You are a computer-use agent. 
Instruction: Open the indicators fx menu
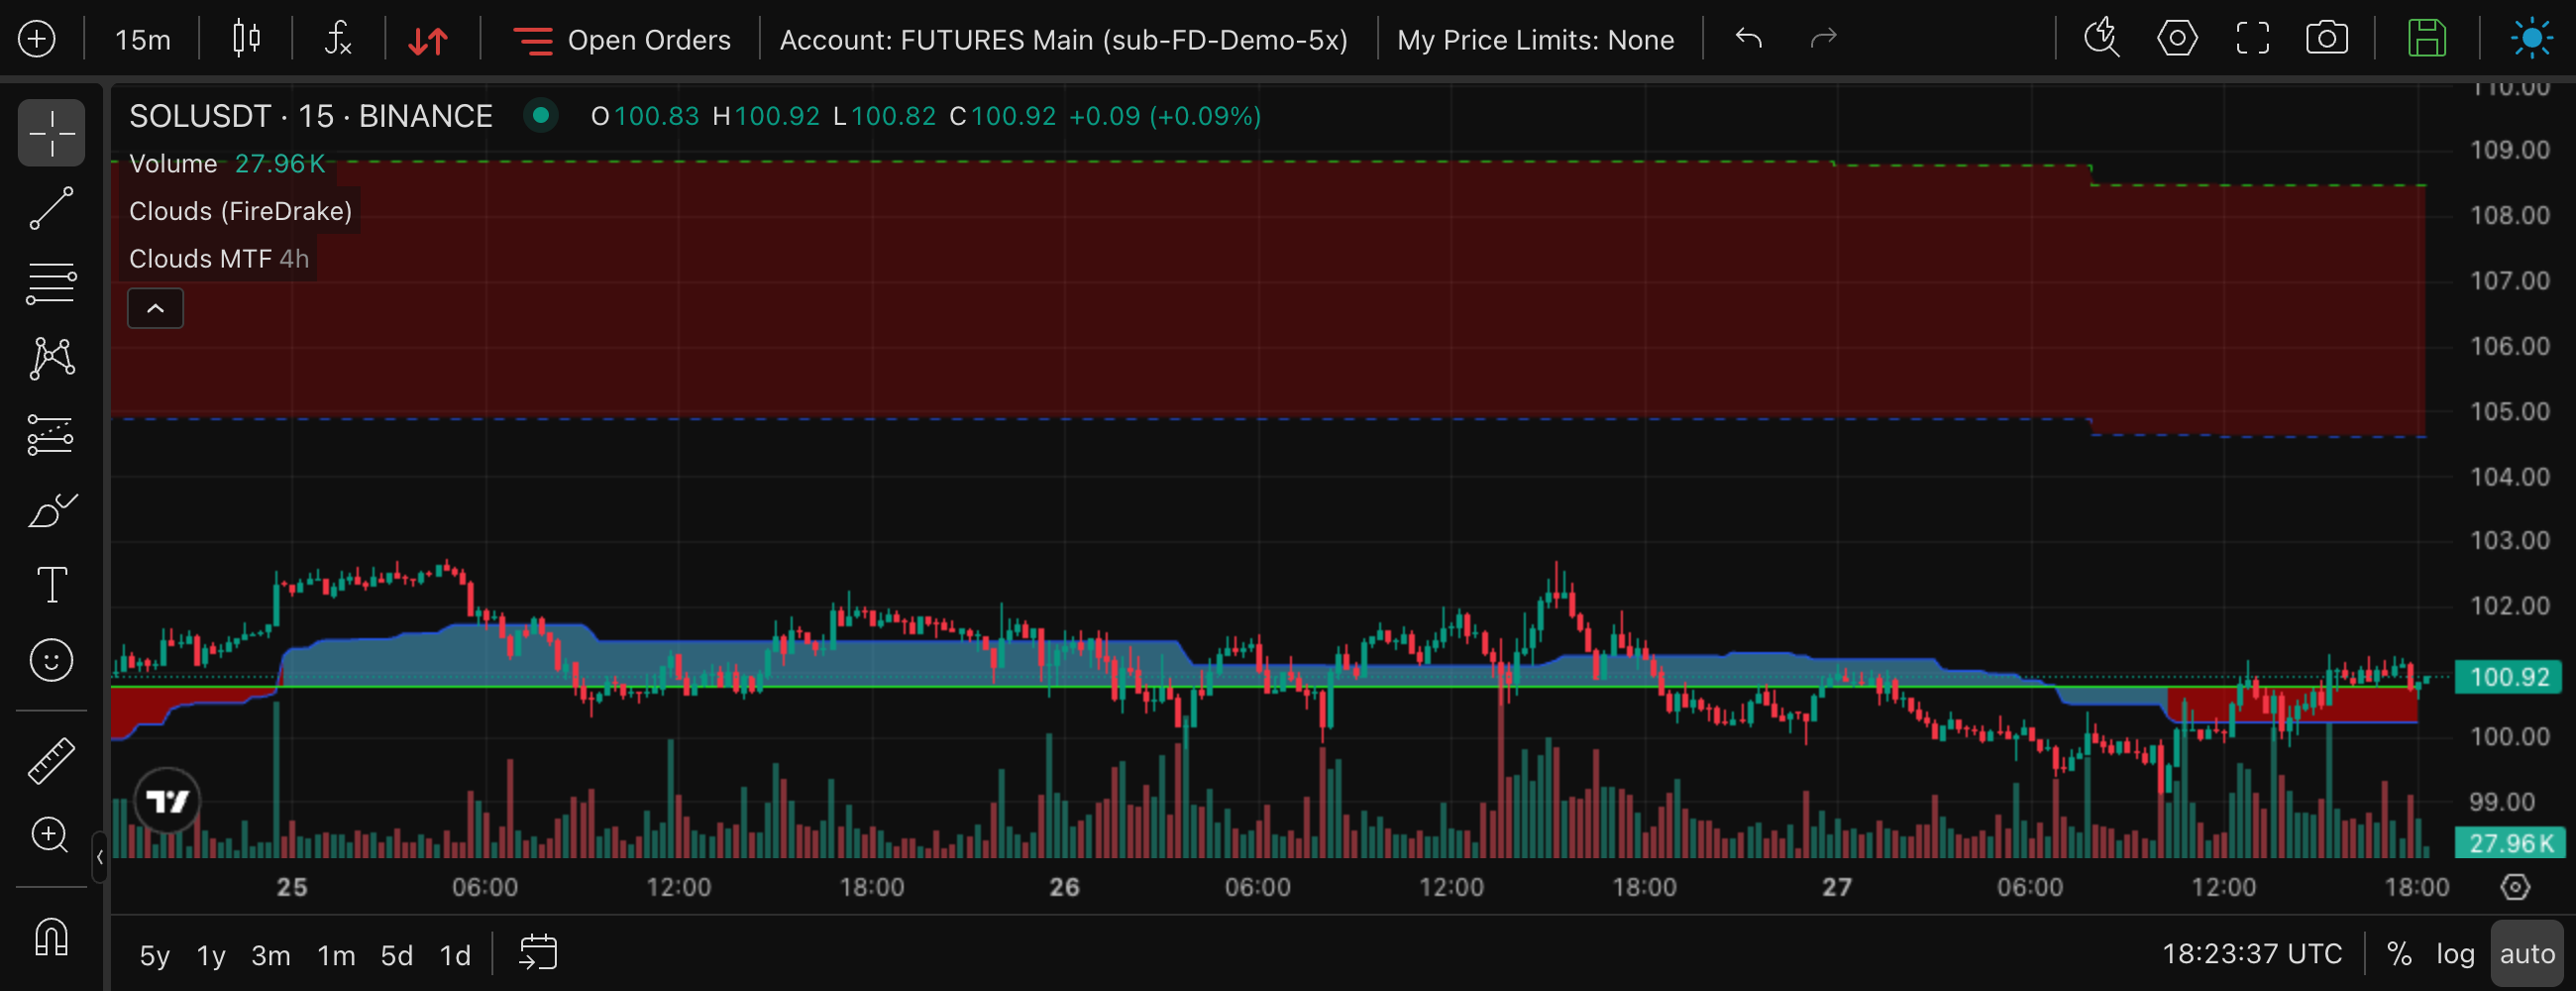(338, 39)
